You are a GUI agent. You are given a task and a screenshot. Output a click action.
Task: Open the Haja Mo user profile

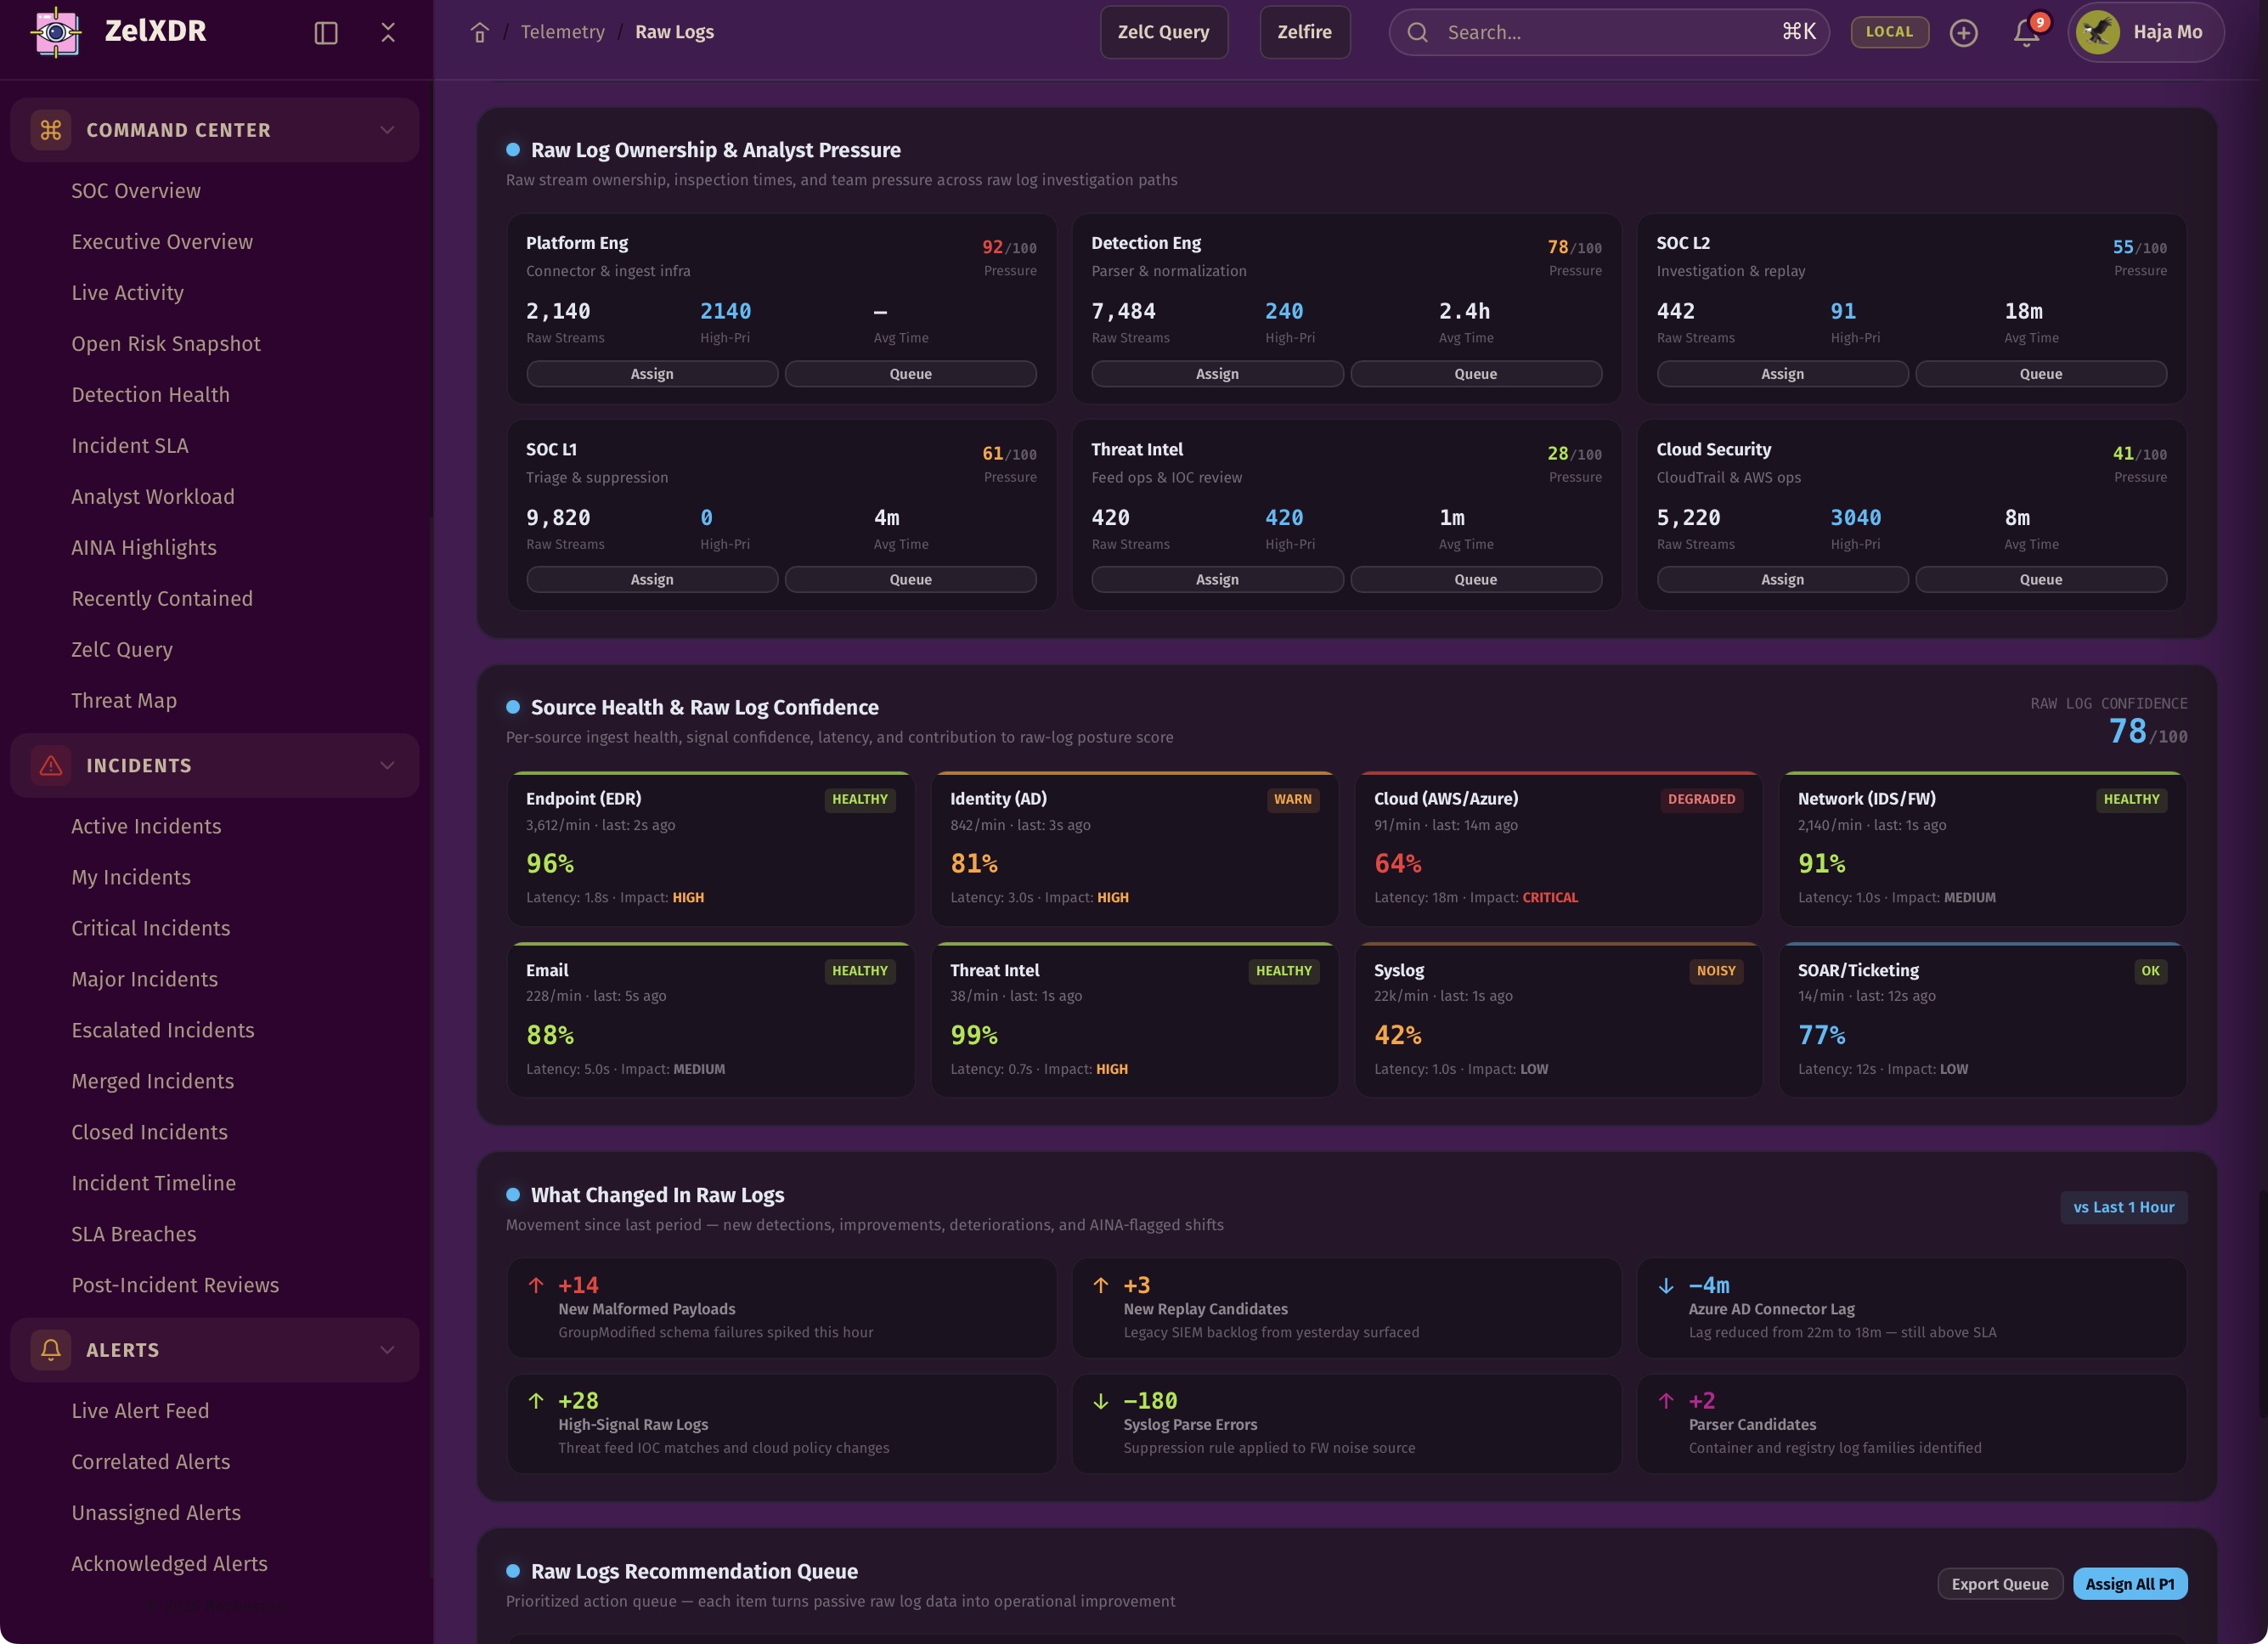tap(2145, 32)
